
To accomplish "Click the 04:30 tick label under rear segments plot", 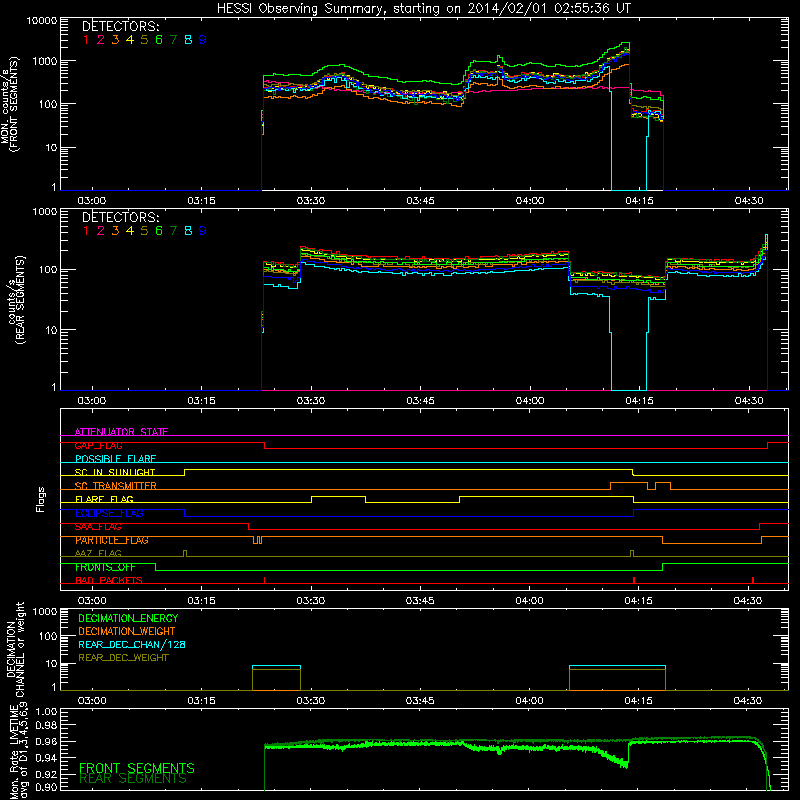I will (x=749, y=401).
